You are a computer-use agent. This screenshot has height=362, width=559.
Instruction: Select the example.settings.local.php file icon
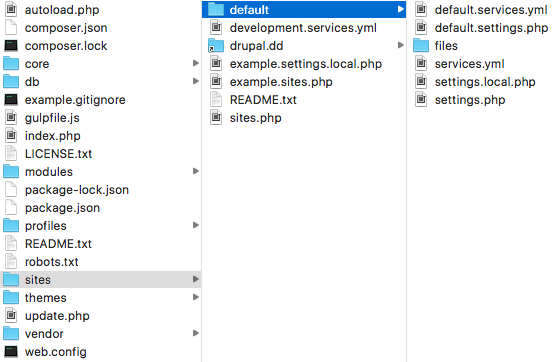point(216,64)
